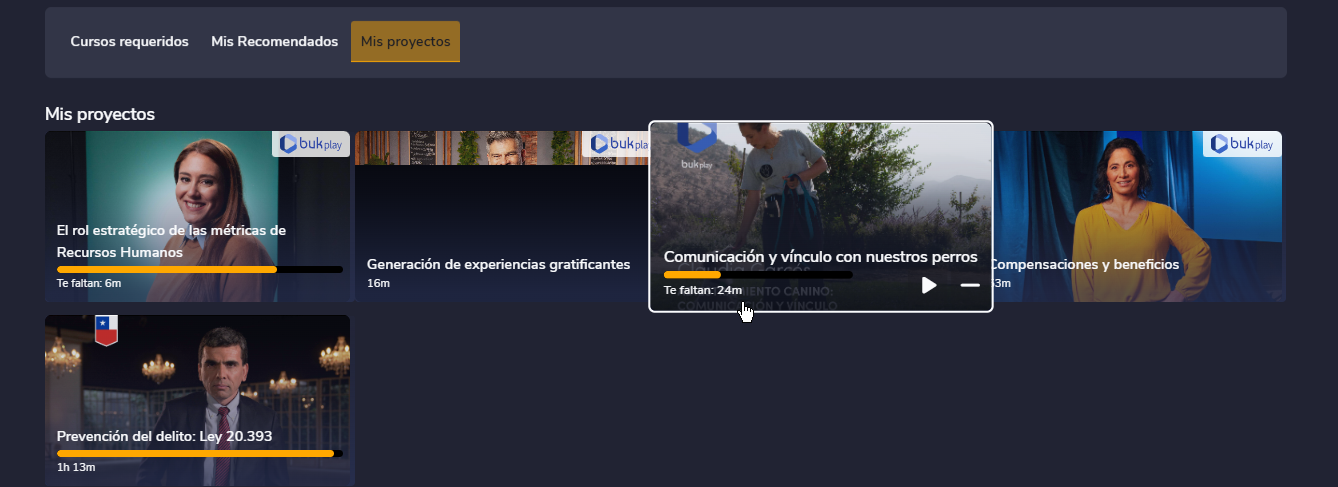The width and height of the screenshot is (1338, 487).
Task: Open the Mis Recomendados tab
Action: click(274, 42)
